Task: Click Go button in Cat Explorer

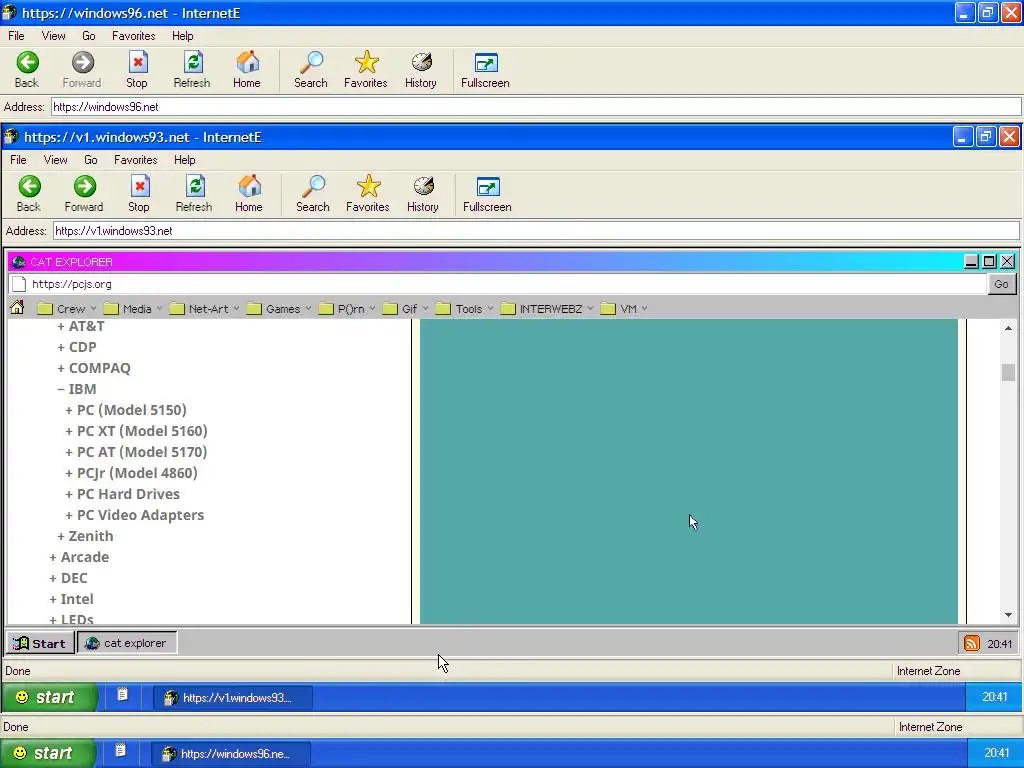Action: click(x=1001, y=284)
